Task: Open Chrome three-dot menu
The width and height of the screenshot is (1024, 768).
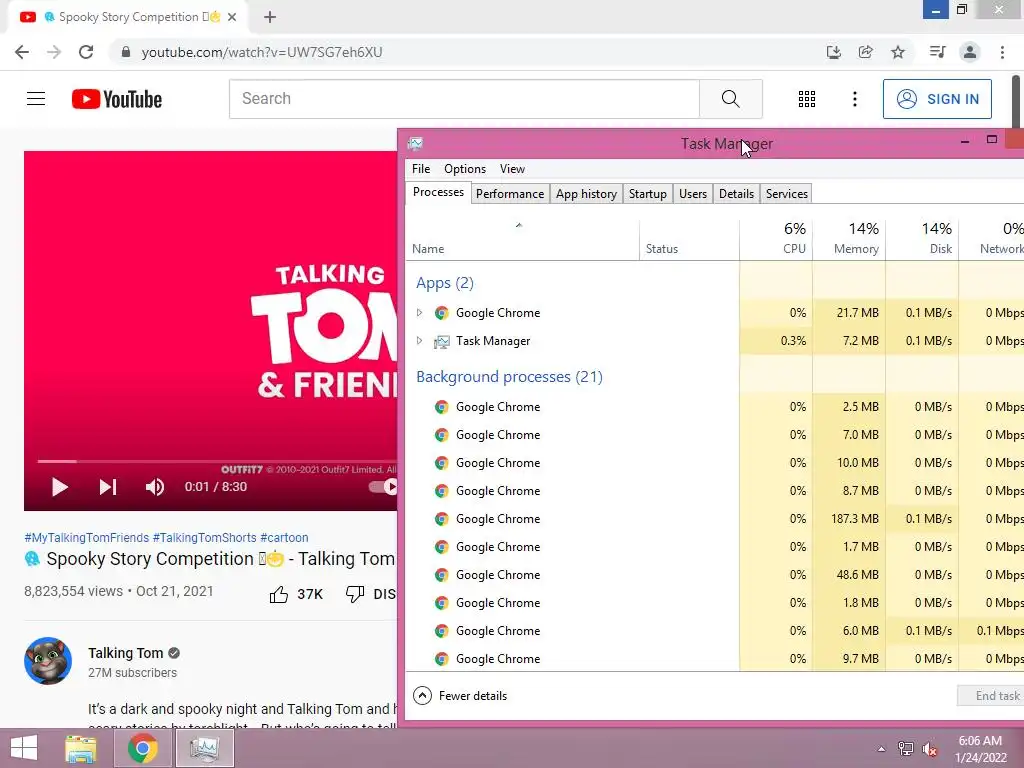Action: [x=1002, y=52]
